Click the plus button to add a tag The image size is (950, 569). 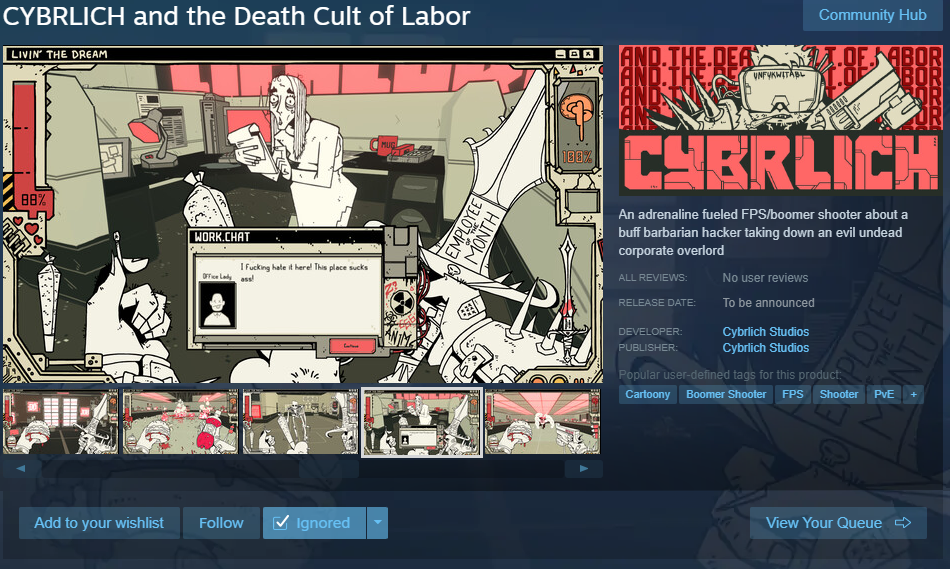[x=913, y=394]
